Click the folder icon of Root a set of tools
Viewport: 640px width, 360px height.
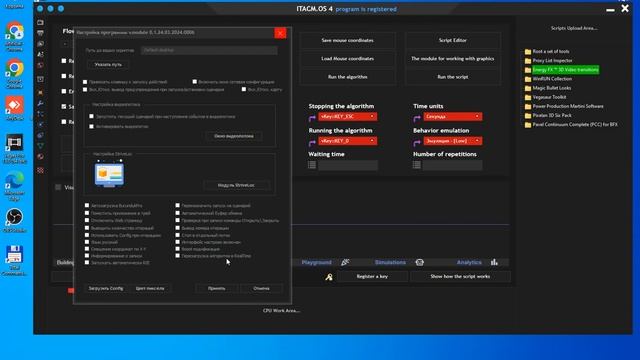point(528,52)
